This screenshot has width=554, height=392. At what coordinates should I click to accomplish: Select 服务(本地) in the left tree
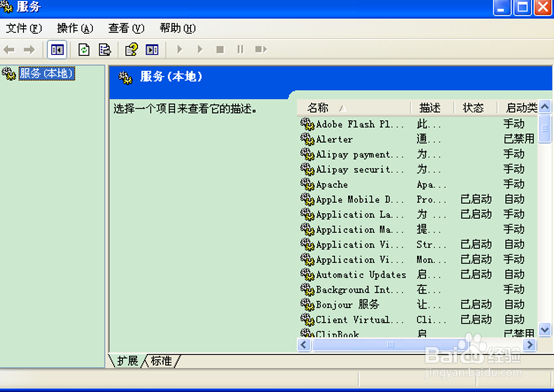(47, 74)
